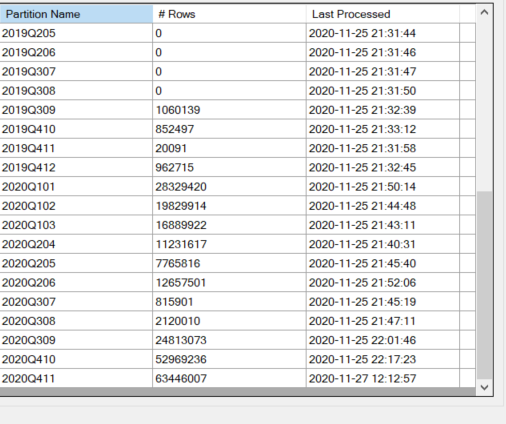This screenshot has height=424, width=506.
Task: Select partition row 2019Q205
Action: [x=238, y=33]
